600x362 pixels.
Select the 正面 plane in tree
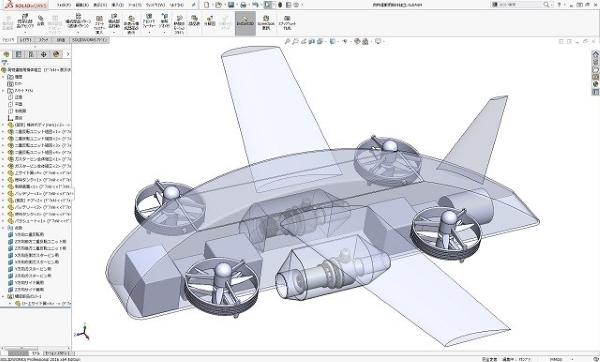pyautogui.click(x=15, y=97)
